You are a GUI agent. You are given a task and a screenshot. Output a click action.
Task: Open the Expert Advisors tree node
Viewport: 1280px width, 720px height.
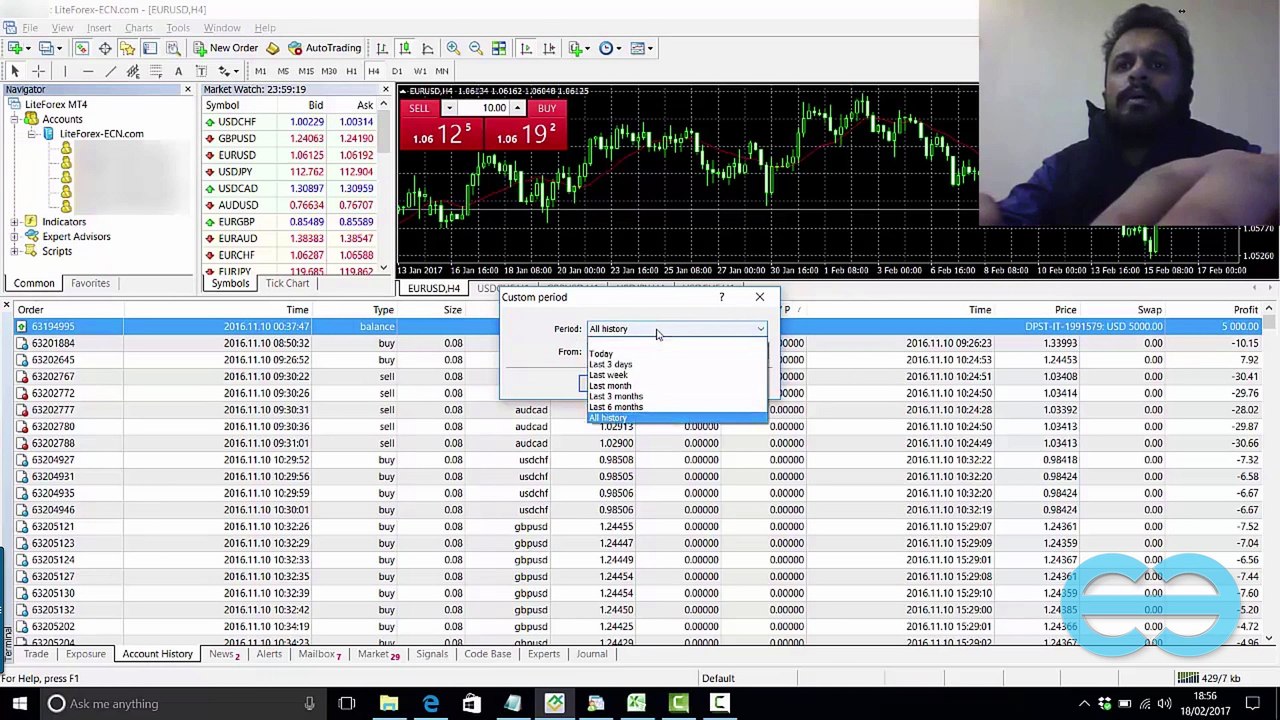76,236
